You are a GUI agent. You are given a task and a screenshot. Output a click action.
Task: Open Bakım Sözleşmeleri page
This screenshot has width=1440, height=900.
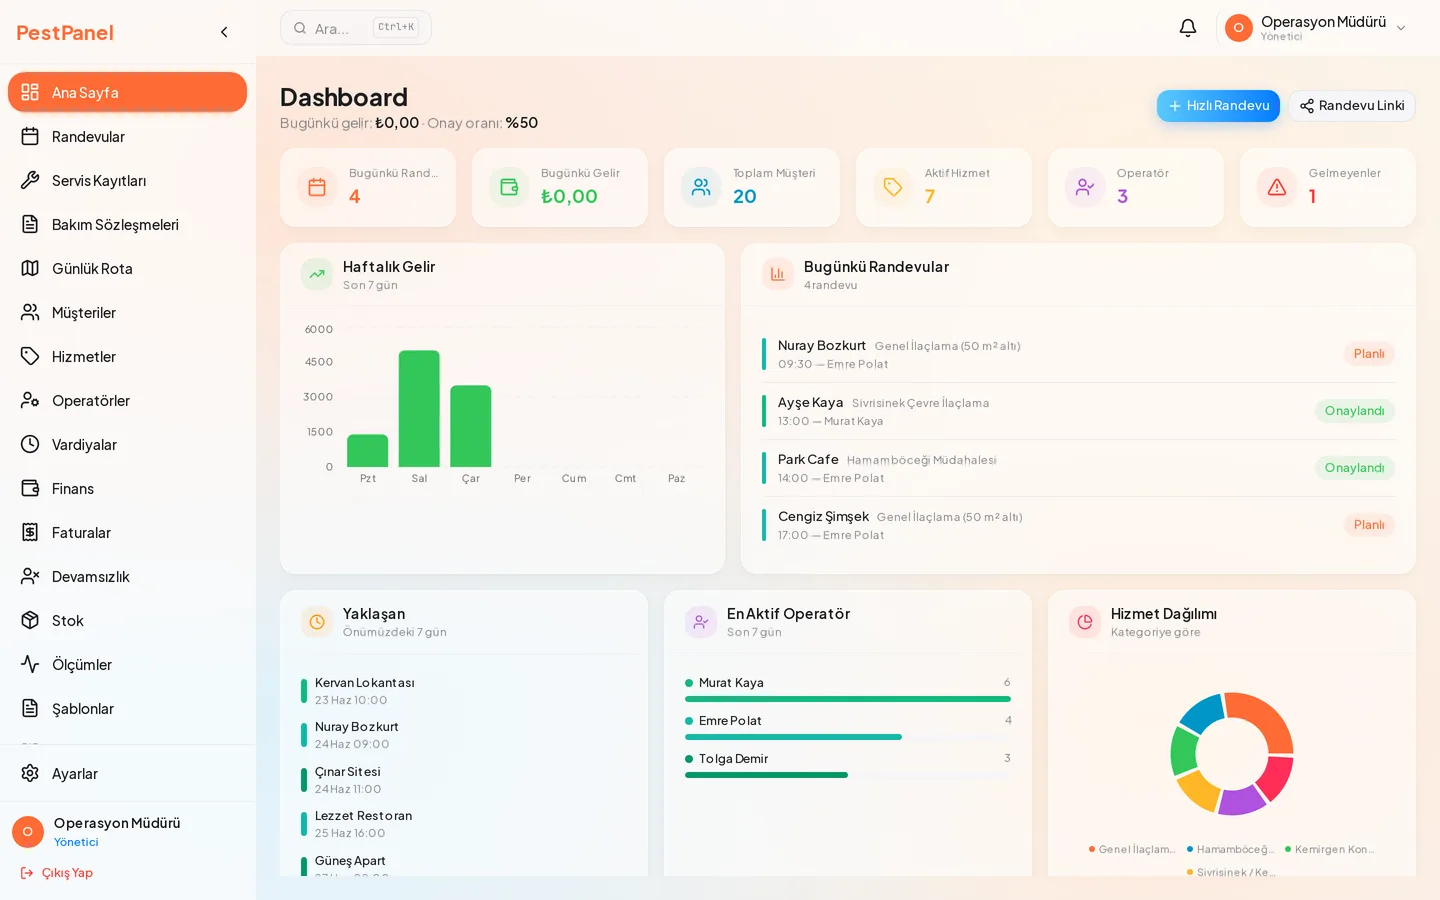127,224
